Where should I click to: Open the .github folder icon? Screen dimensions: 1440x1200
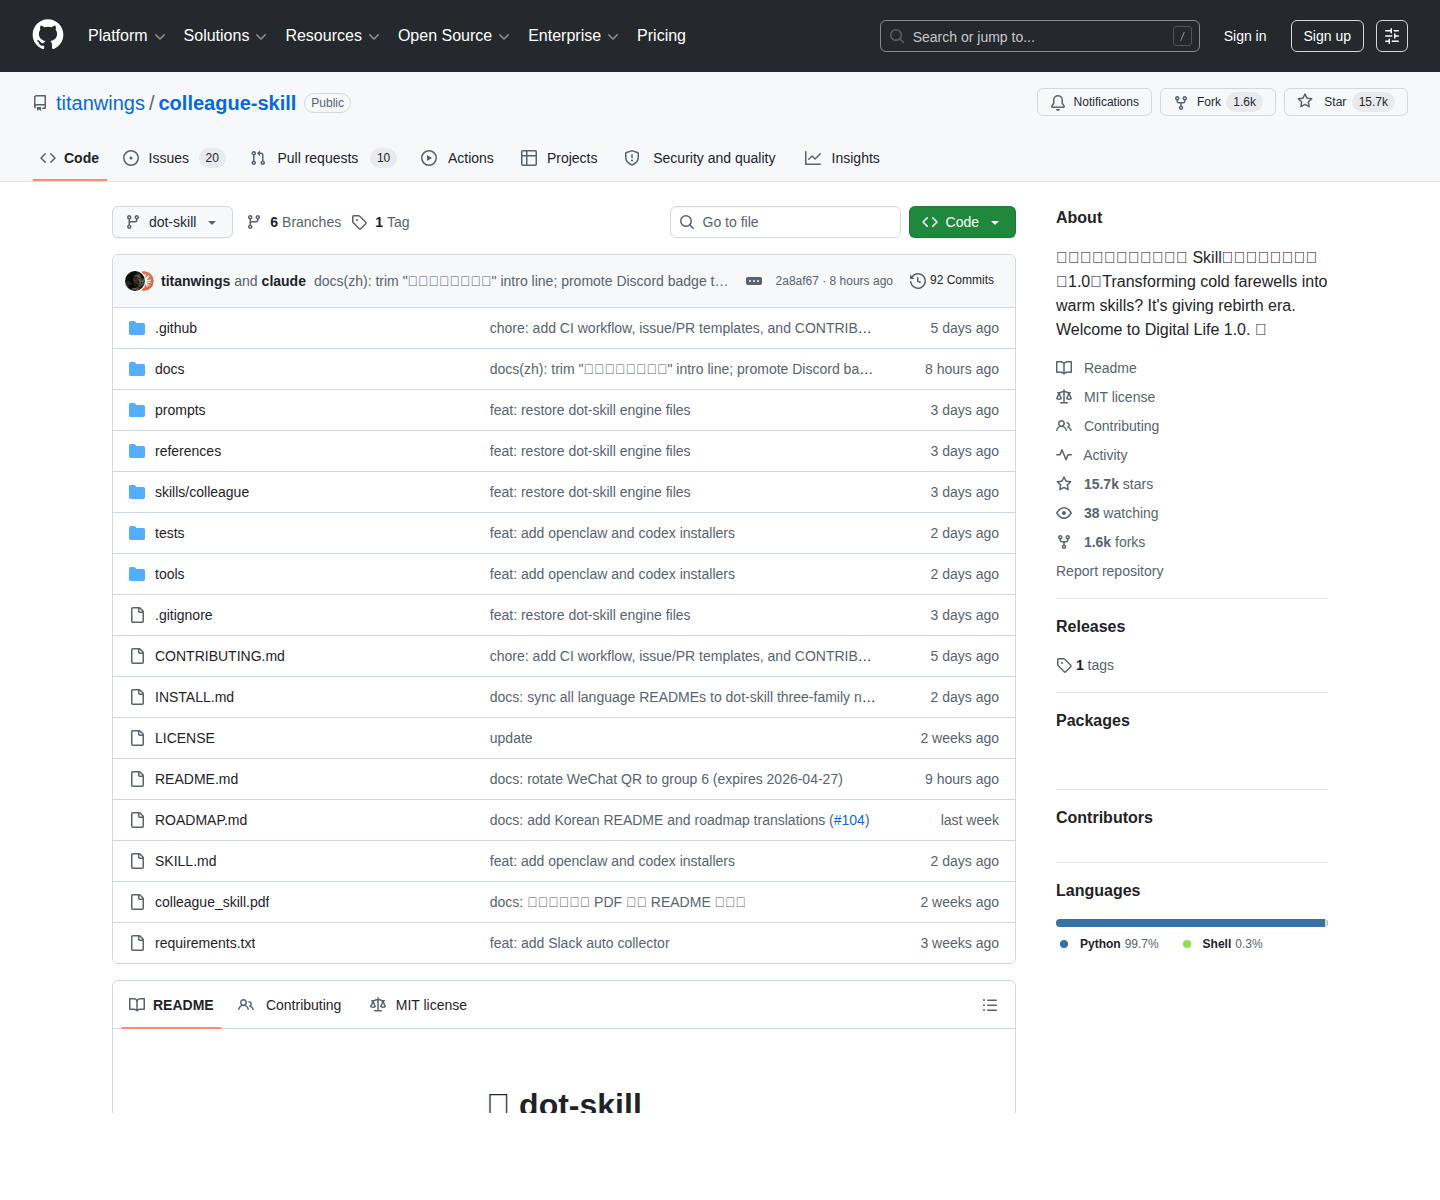tap(137, 328)
